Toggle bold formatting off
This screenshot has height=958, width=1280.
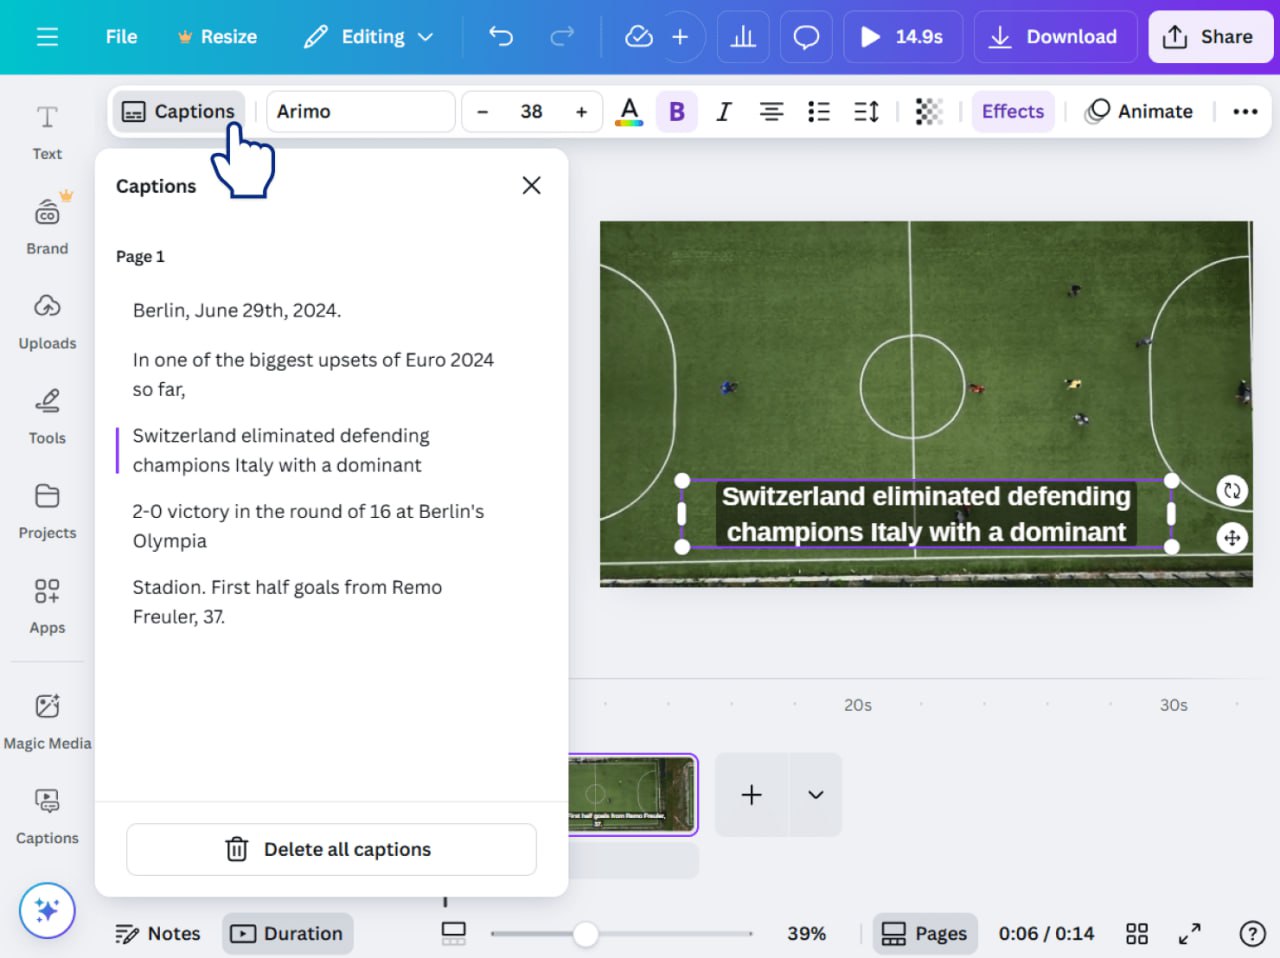point(676,111)
